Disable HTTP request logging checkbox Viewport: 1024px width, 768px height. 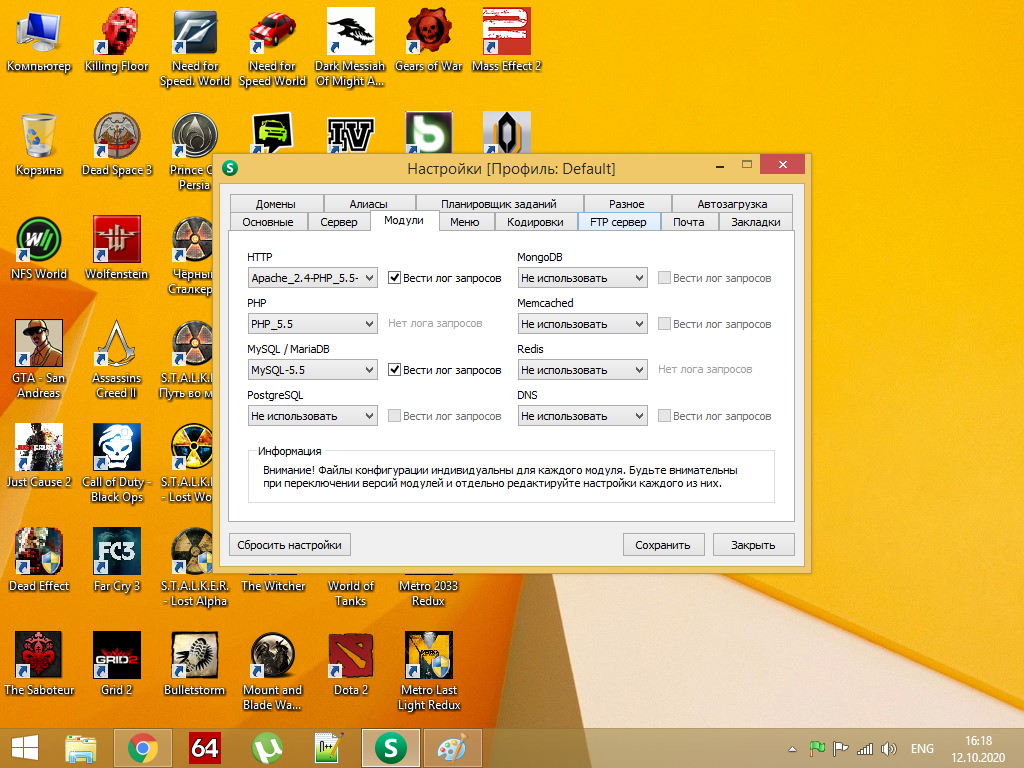pyautogui.click(x=395, y=278)
